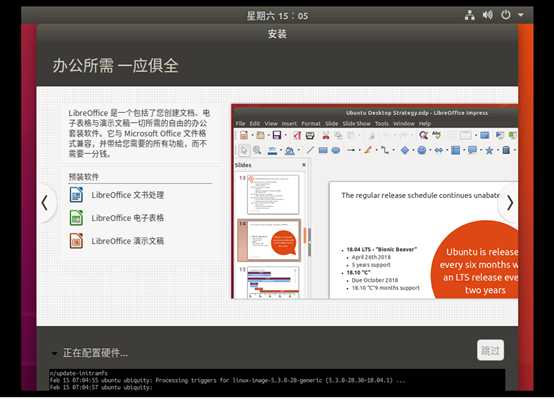Select the text LibreOffice 文书处理
Viewport: 554px width, 399px height.
pos(128,195)
